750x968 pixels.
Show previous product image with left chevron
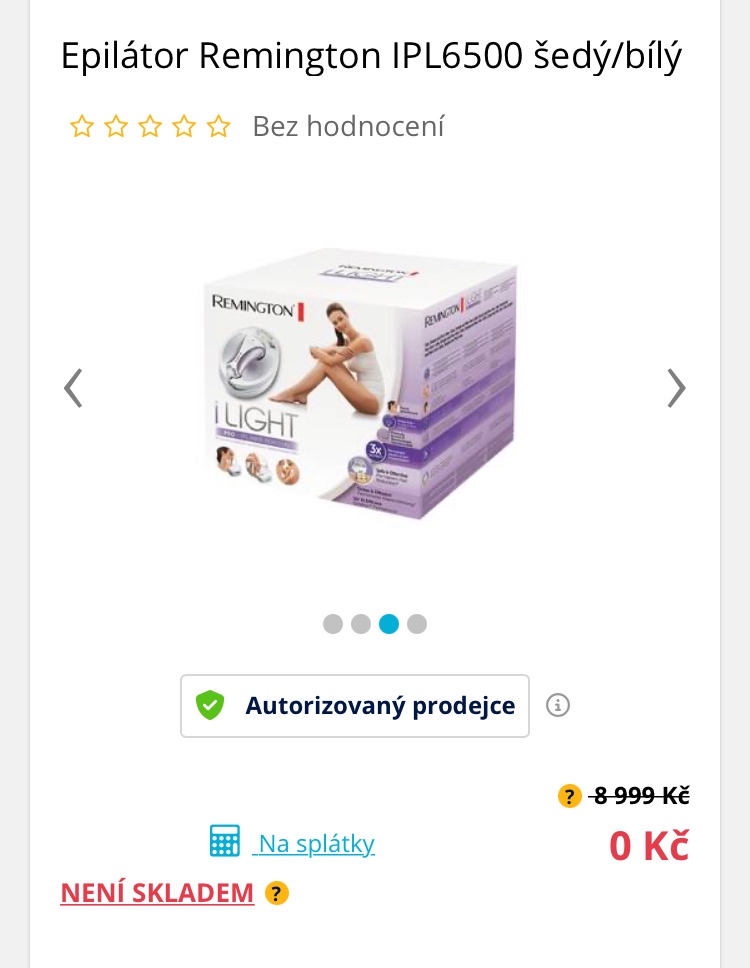pyautogui.click(x=73, y=388)
